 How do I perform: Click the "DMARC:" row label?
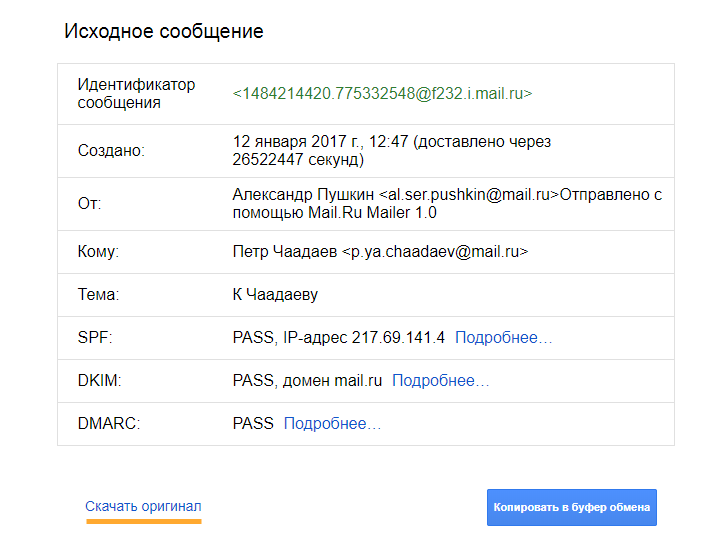tap(108, 424)
